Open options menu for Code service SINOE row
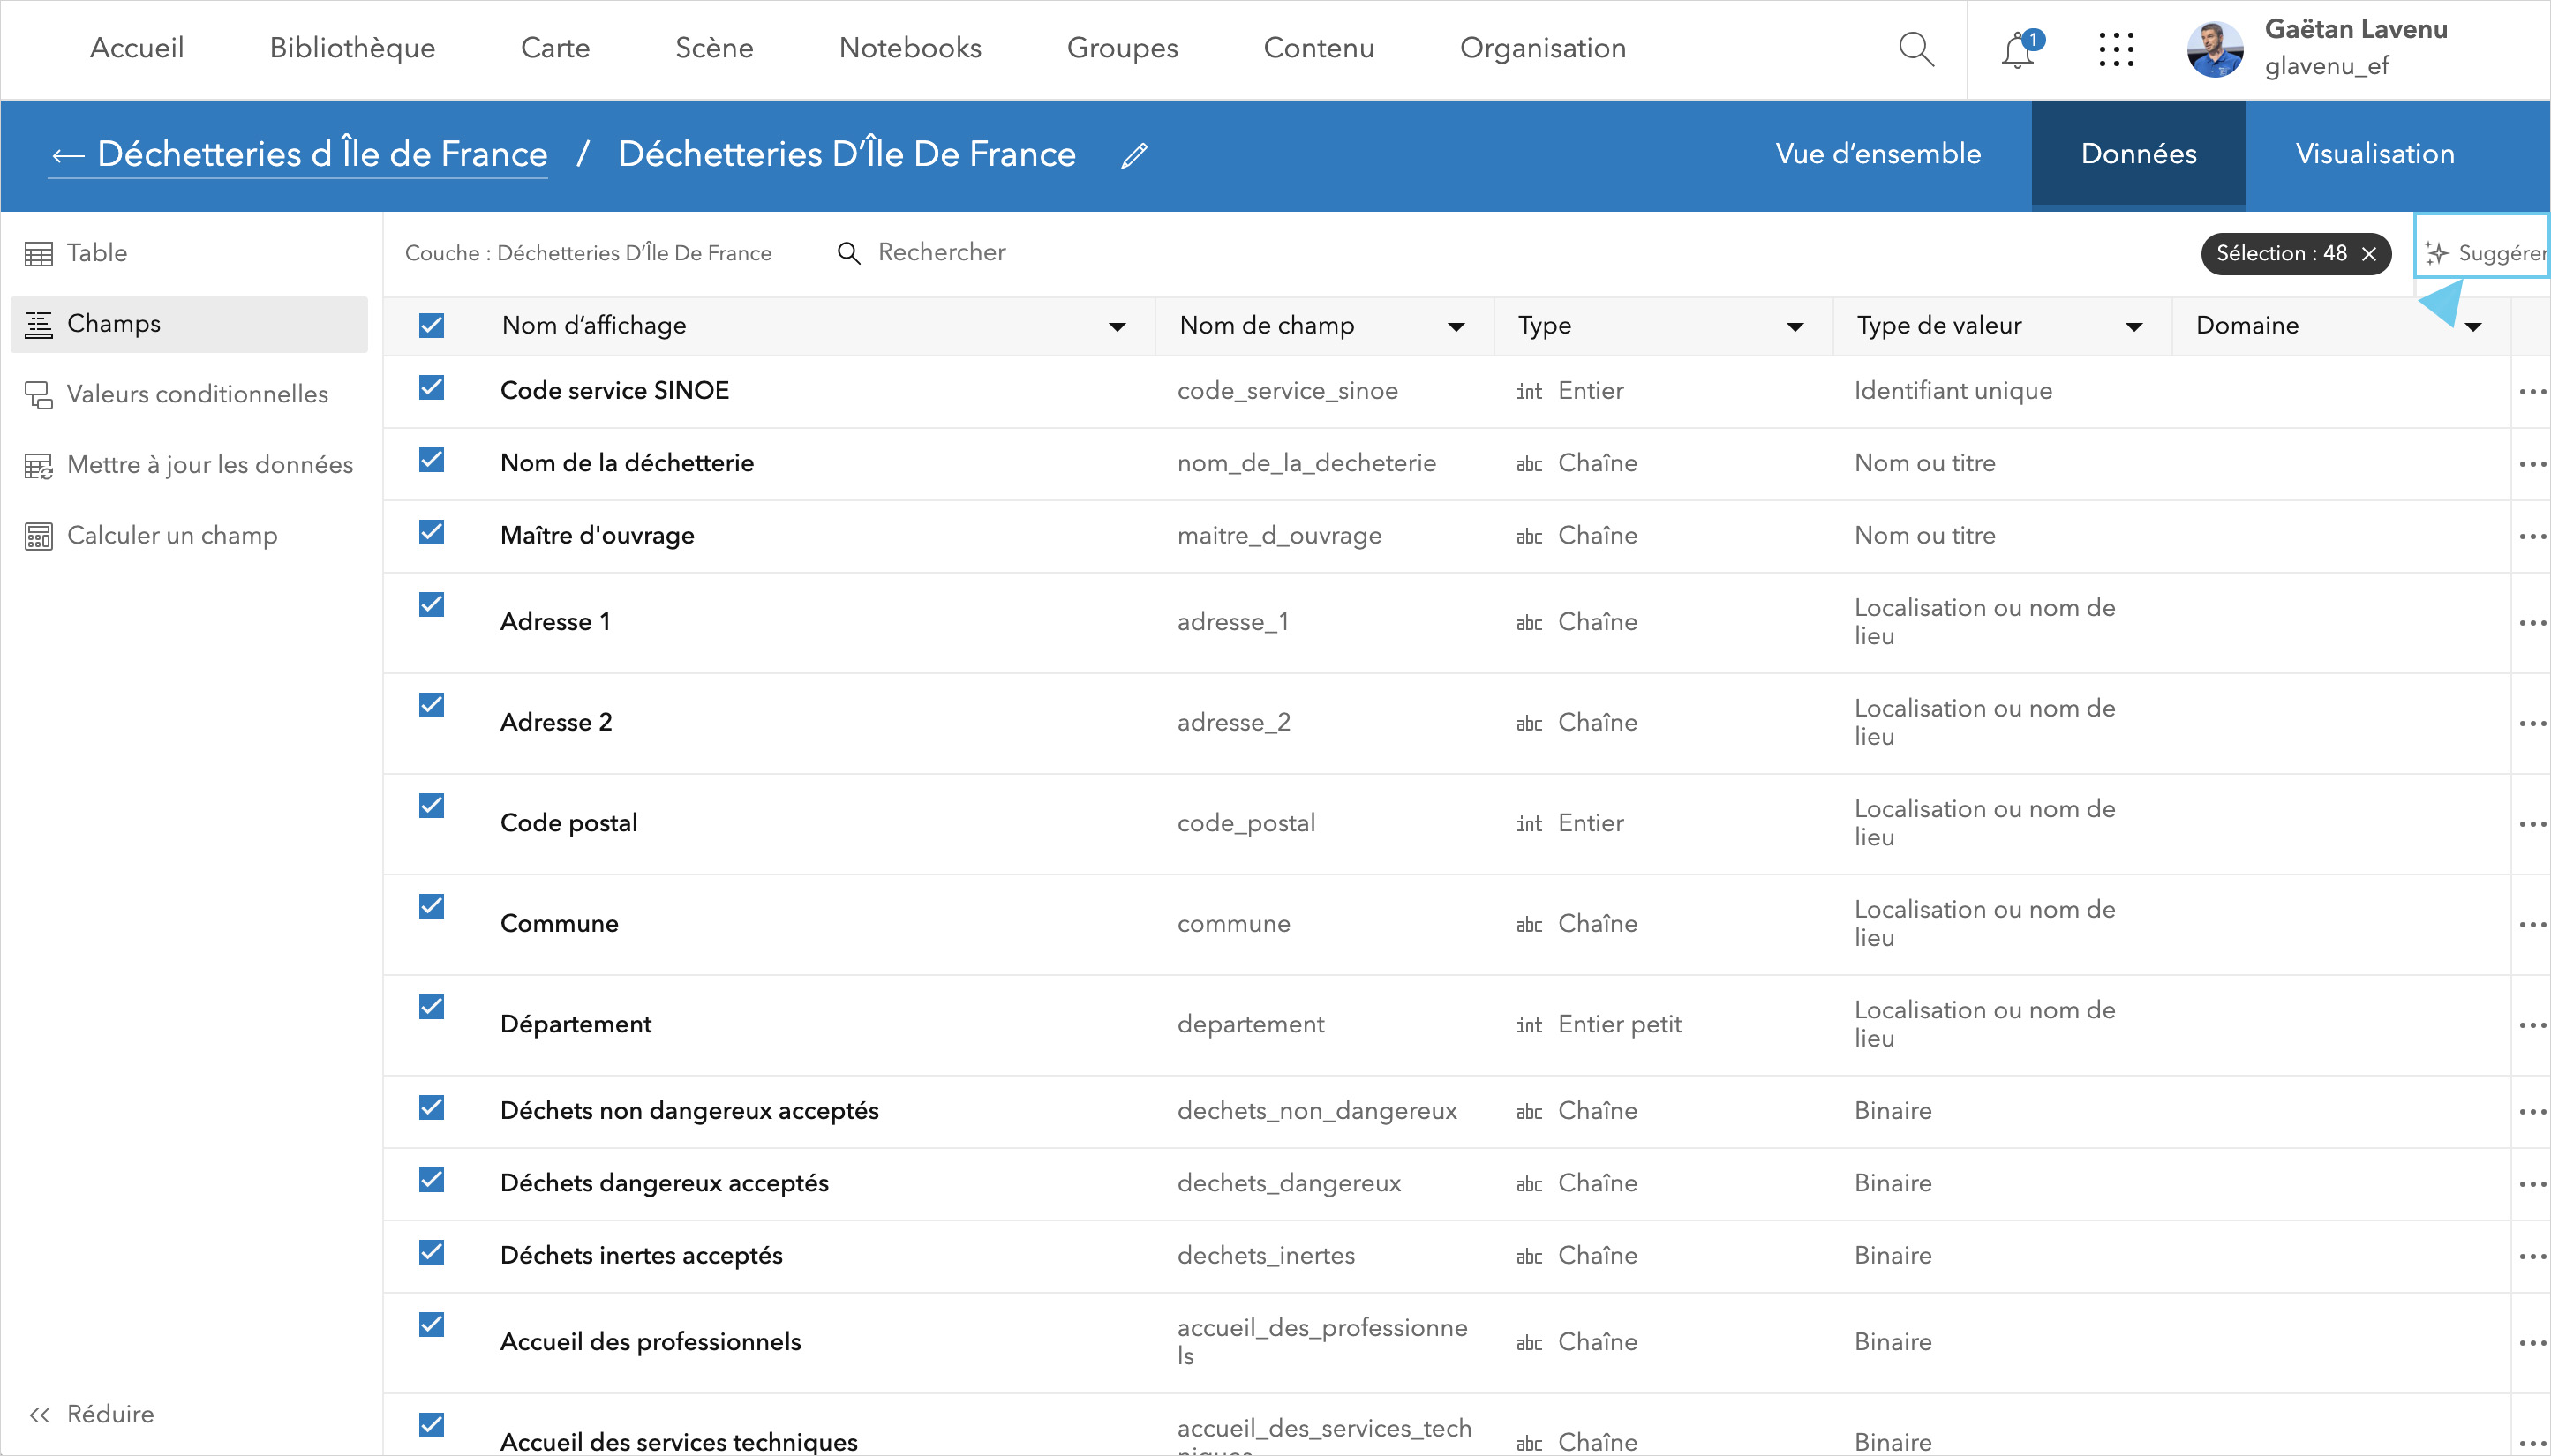Viewport: 2551px width, 1456px height. 2532,391
